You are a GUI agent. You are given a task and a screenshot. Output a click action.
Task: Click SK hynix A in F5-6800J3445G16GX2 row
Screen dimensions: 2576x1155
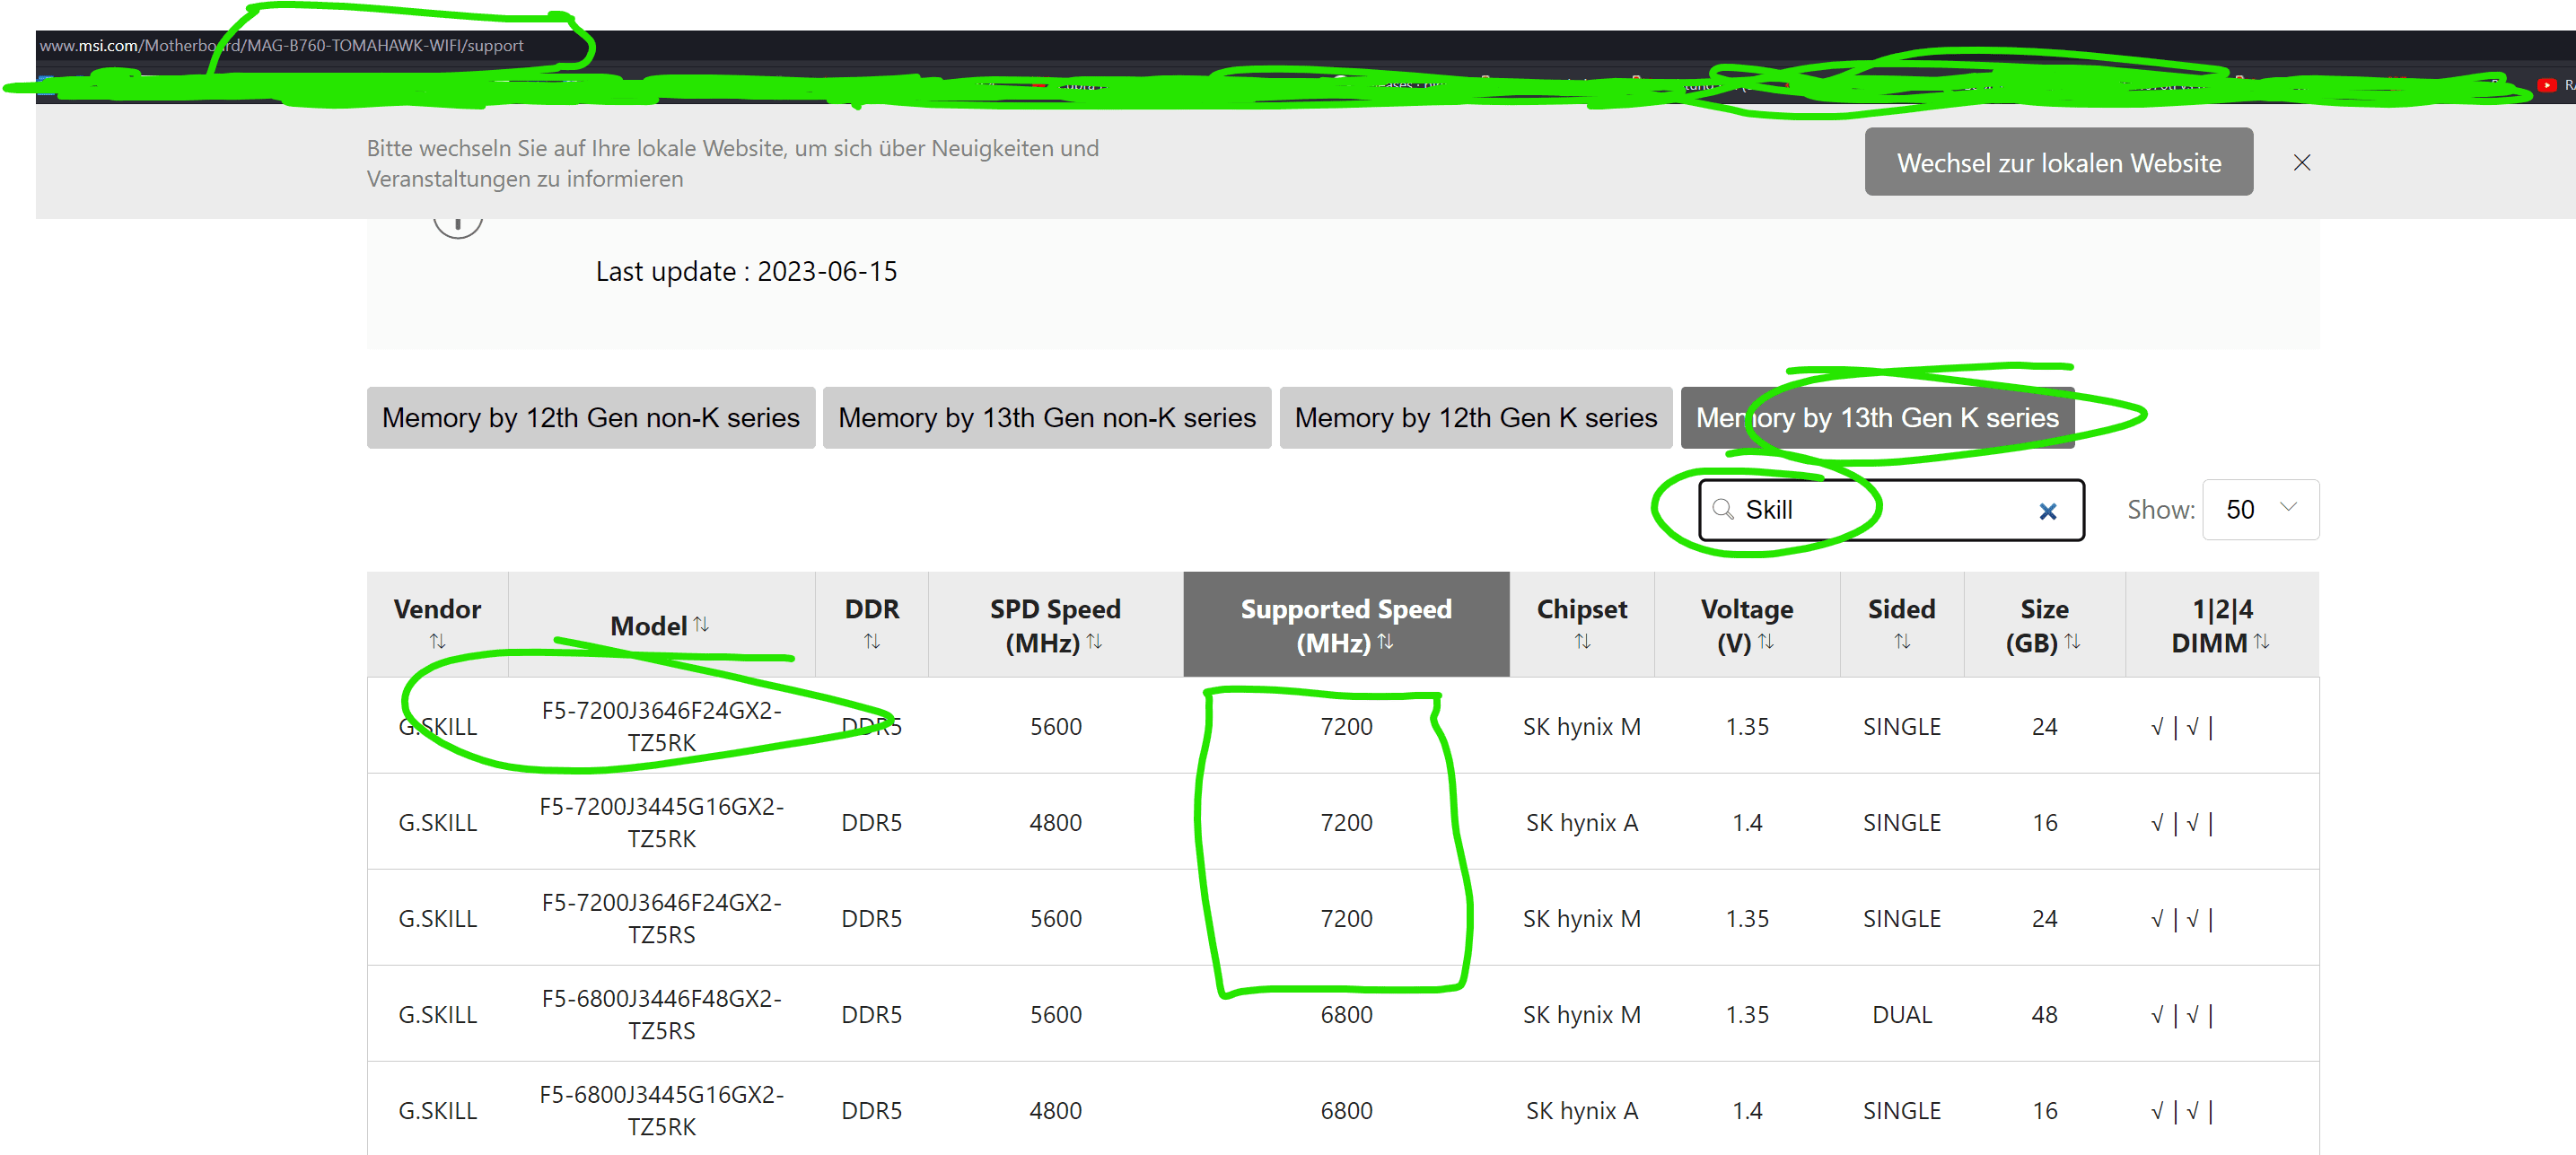pyautogui.click(x=1581, y=1110)
